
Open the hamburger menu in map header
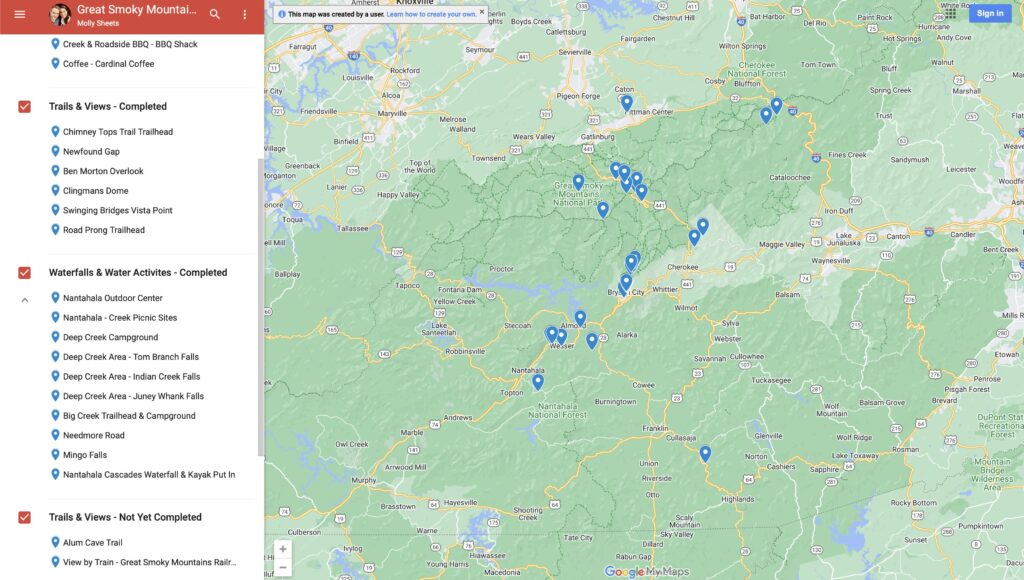point(19,14)
